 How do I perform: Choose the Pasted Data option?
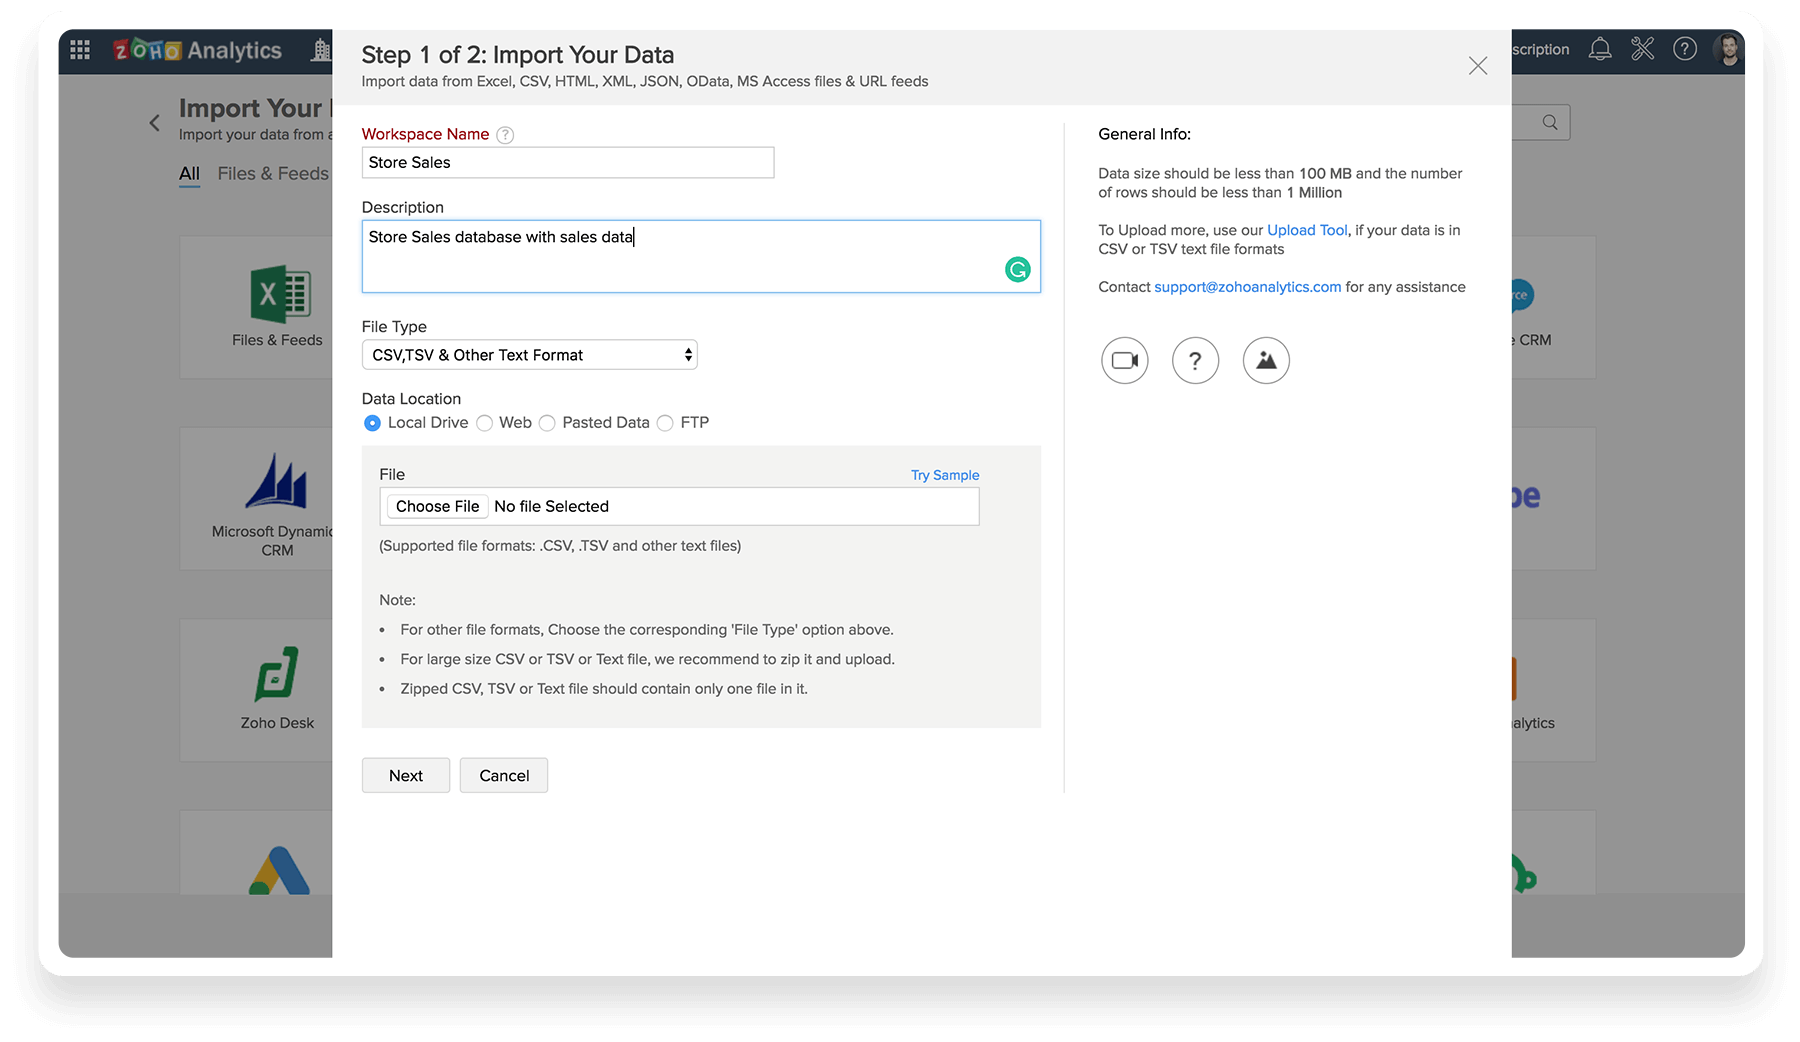[x=547, y=423]
